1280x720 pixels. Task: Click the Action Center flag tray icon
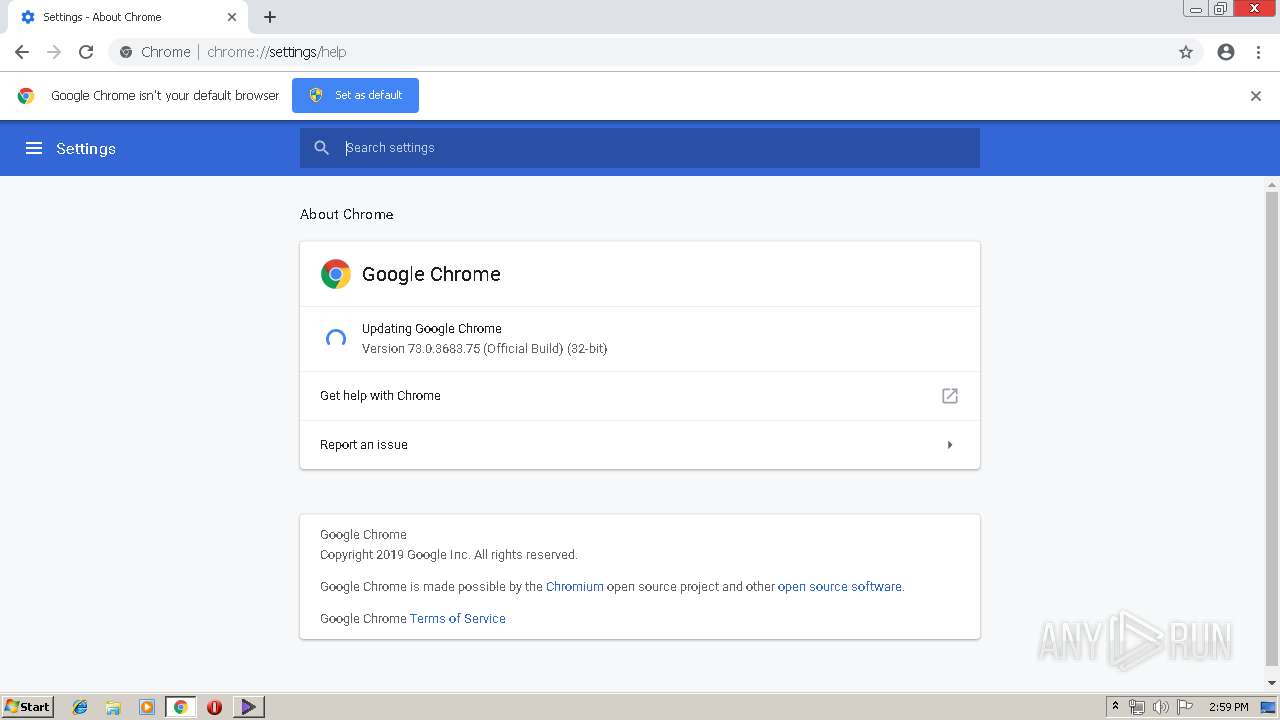(x=1185, y=707)
